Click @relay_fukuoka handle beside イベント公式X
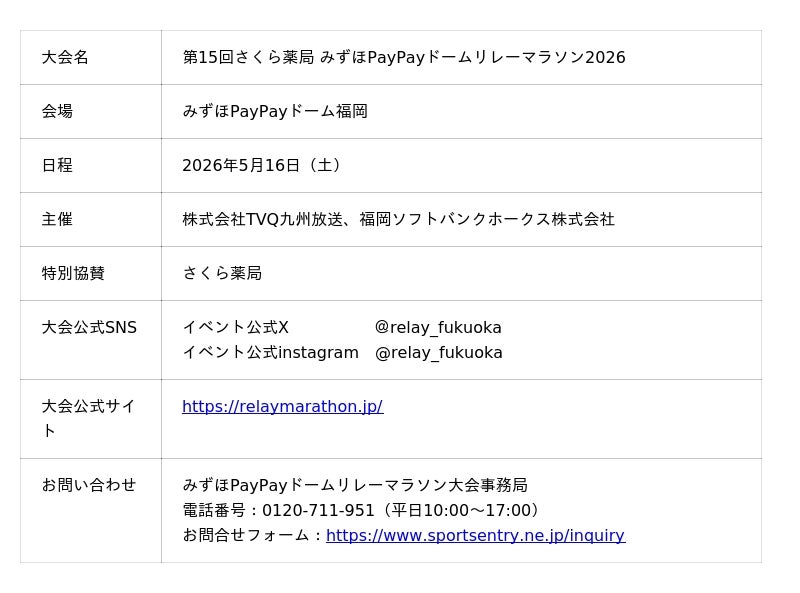Screen dimensions: 800x593 438,327
